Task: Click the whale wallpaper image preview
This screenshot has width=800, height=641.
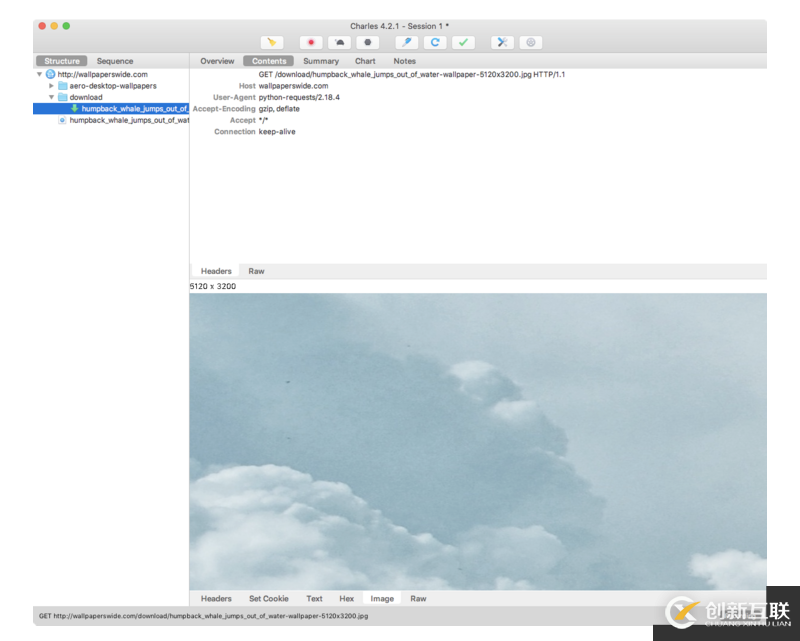Action: click(x=478, y=440)
